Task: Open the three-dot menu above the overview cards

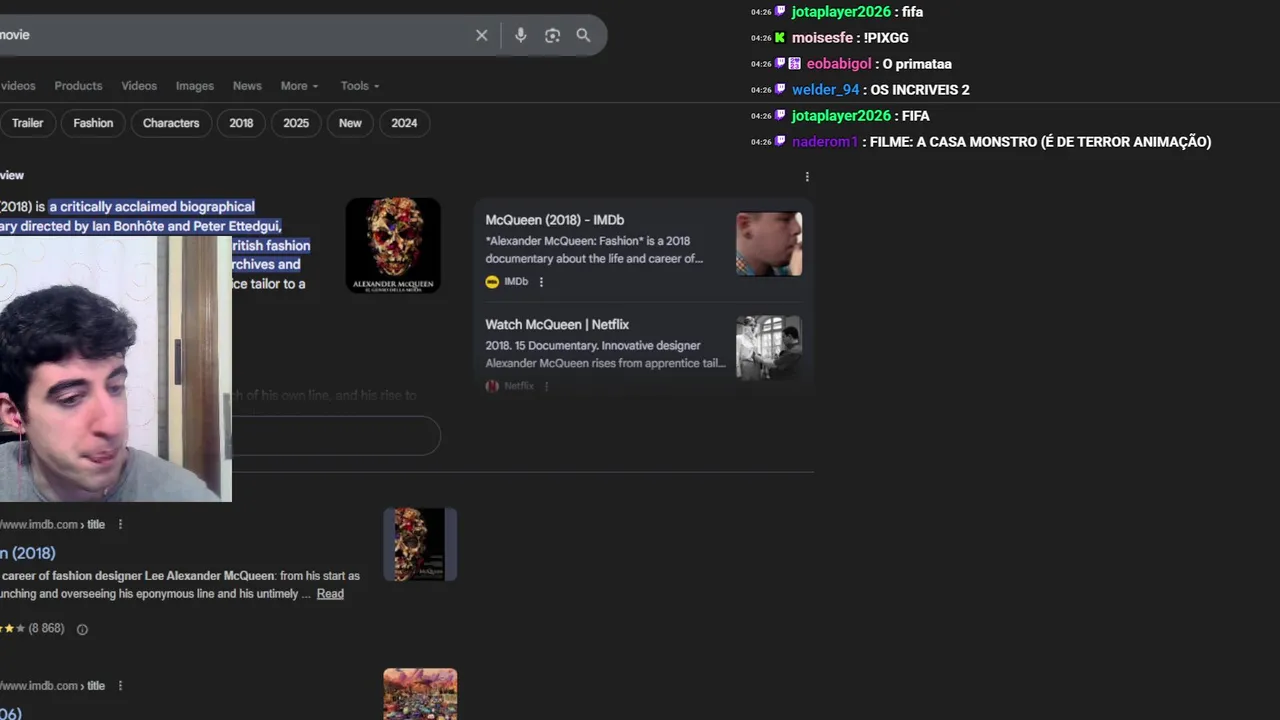Action: click(807, 177)
